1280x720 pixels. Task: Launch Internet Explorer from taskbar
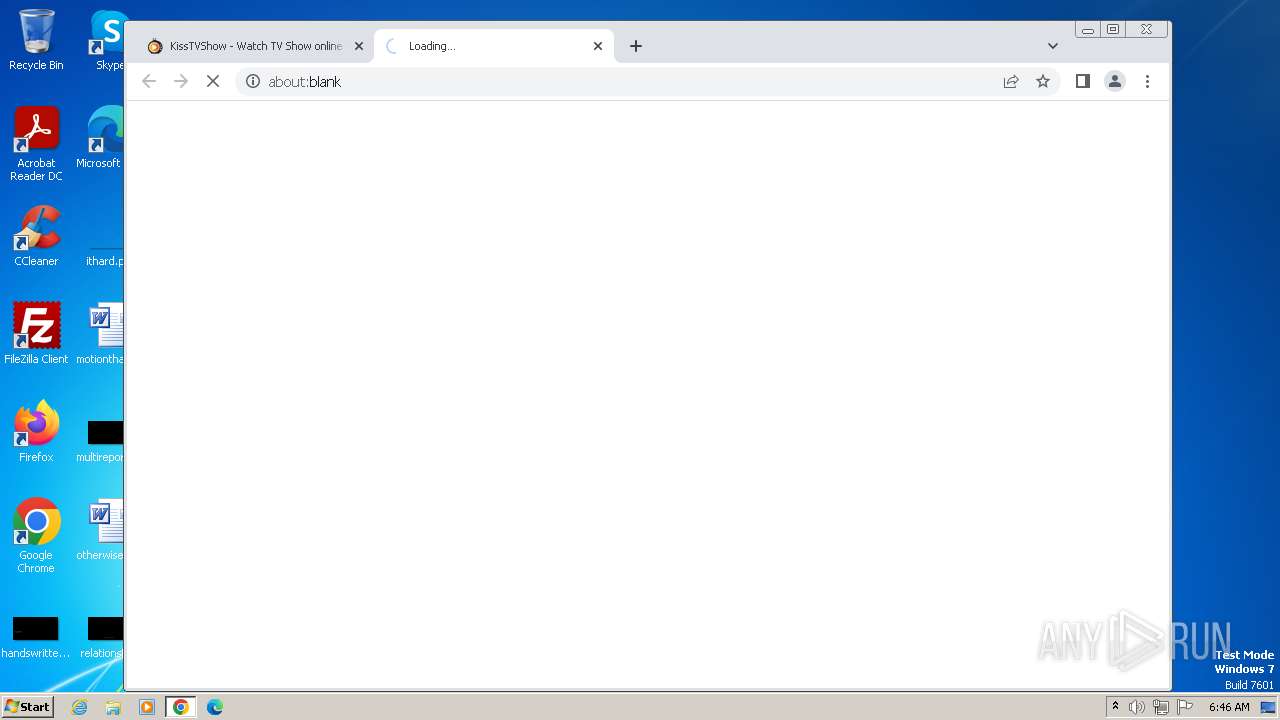80,707
